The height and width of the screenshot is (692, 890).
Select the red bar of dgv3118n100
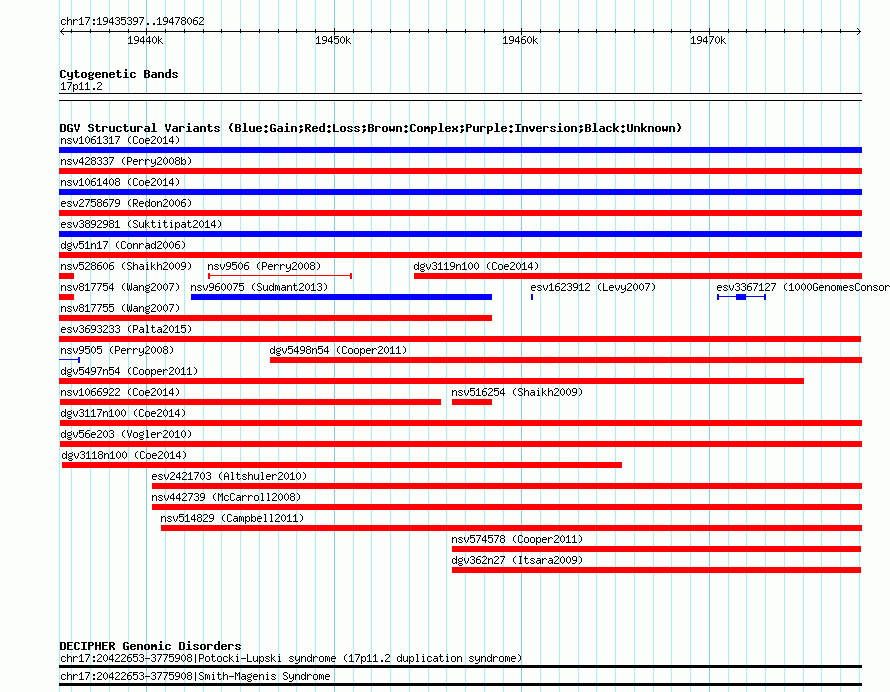pos(342,465)
